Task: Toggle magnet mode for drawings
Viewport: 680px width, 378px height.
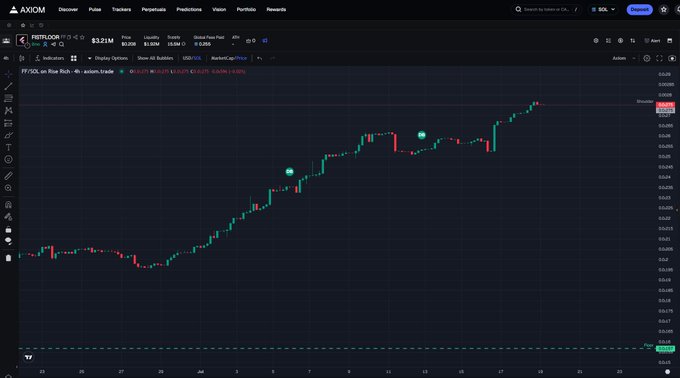Action: 8,205
